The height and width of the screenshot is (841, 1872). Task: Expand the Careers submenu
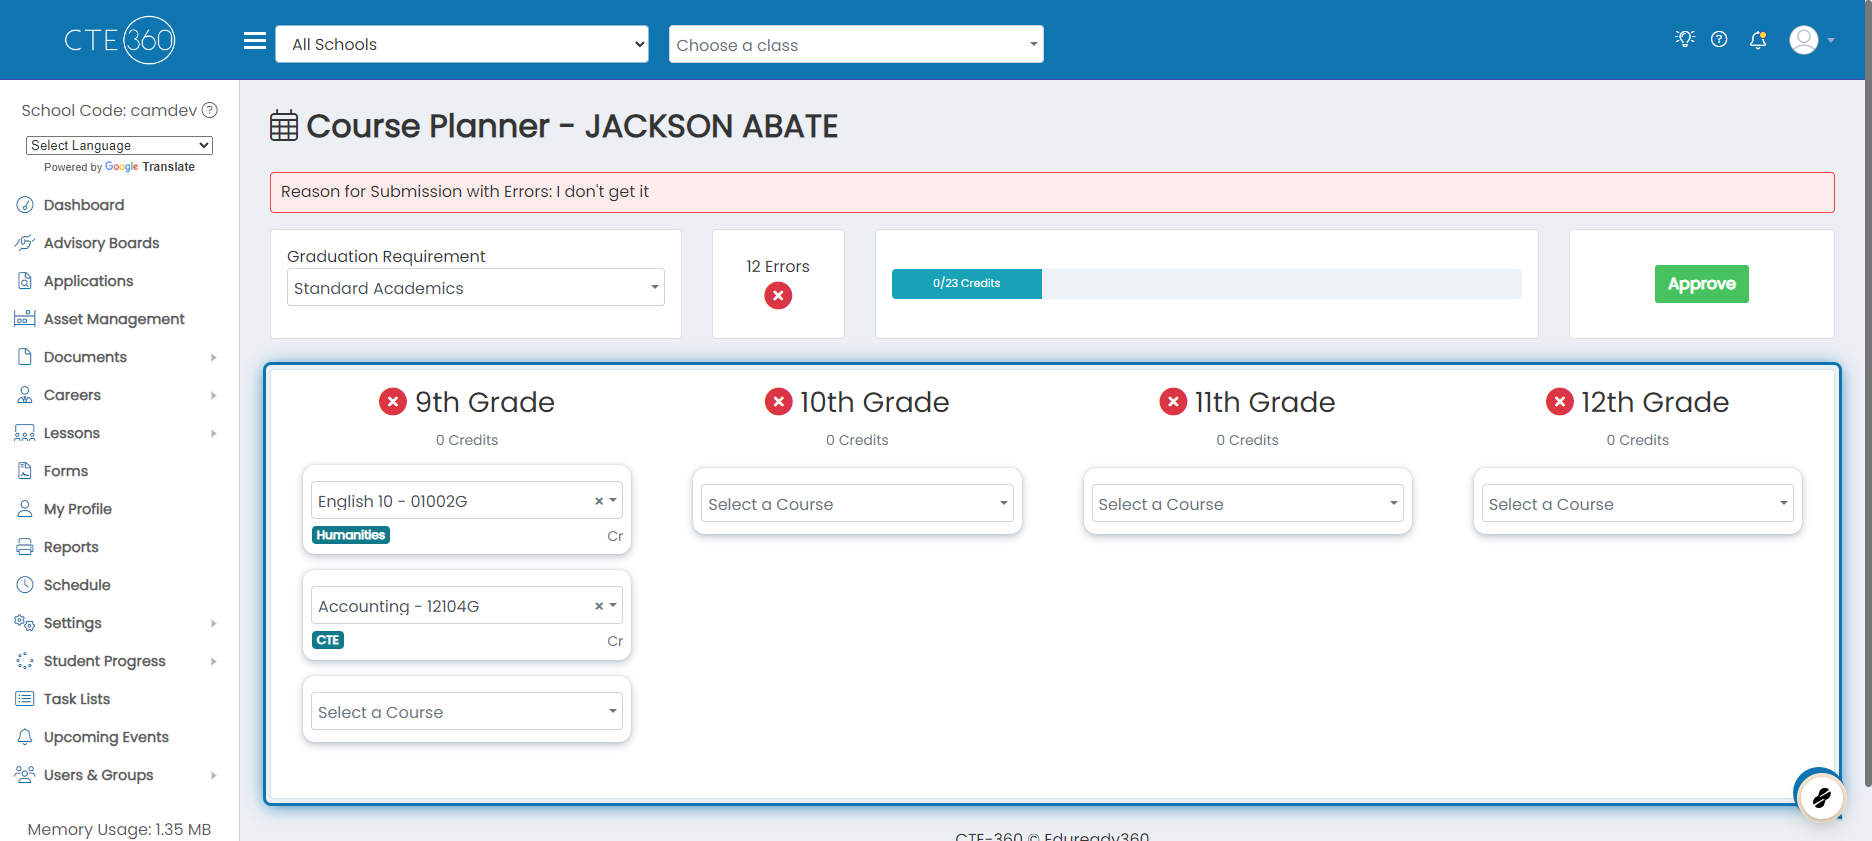click(214, 395)
